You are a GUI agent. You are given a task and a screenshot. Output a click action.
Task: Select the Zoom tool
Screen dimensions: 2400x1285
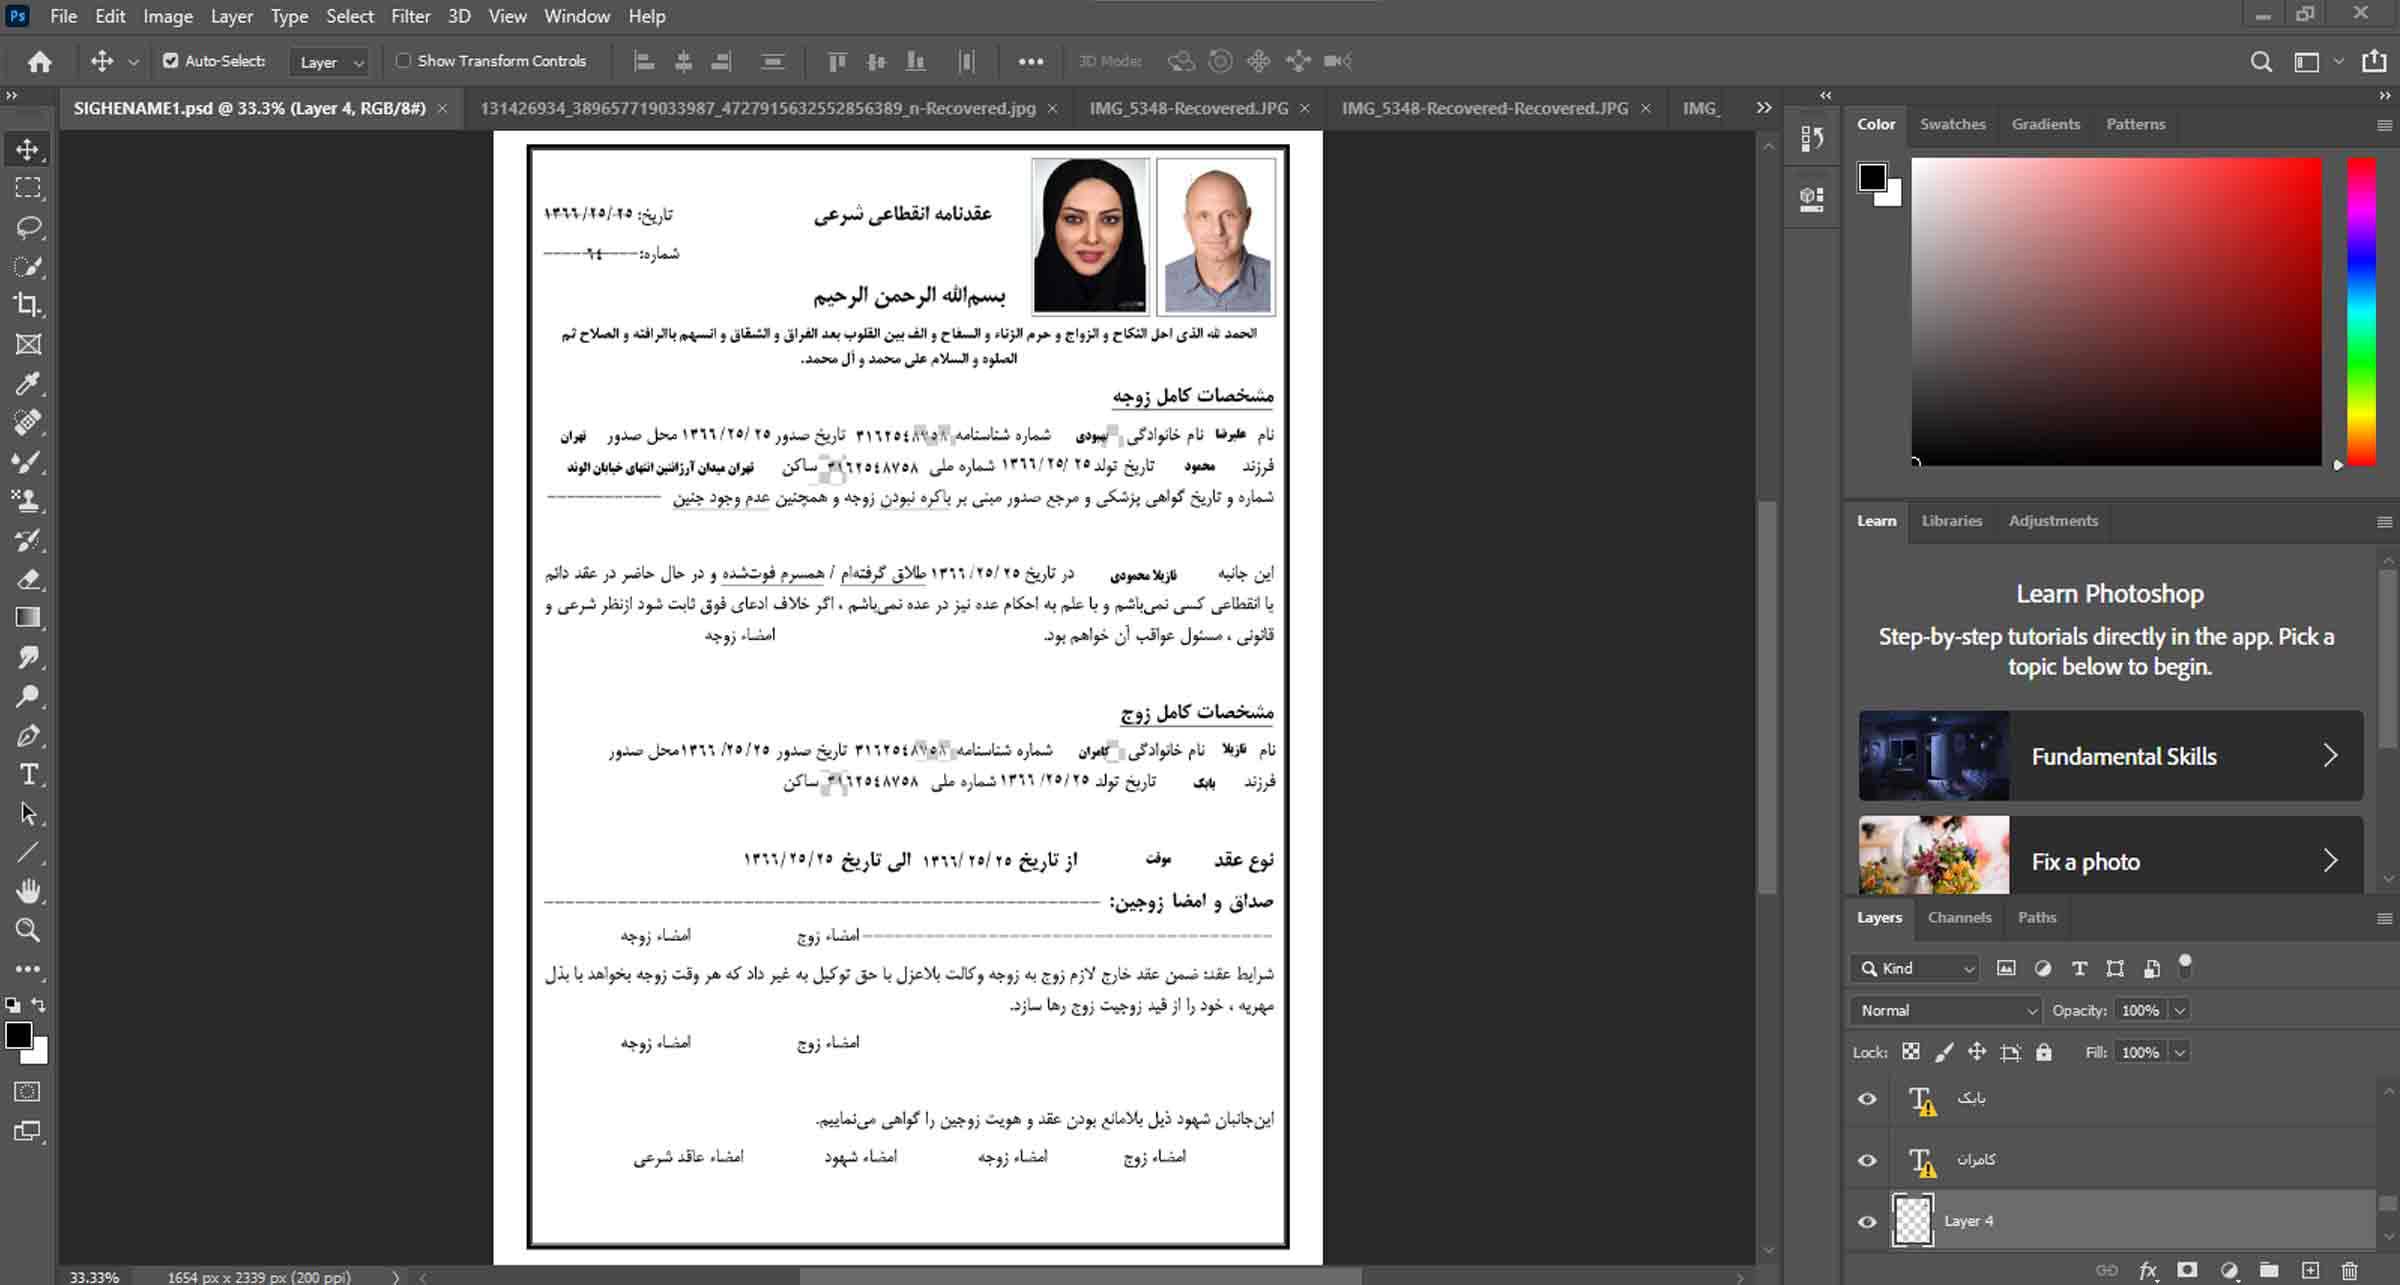point(28,930)
